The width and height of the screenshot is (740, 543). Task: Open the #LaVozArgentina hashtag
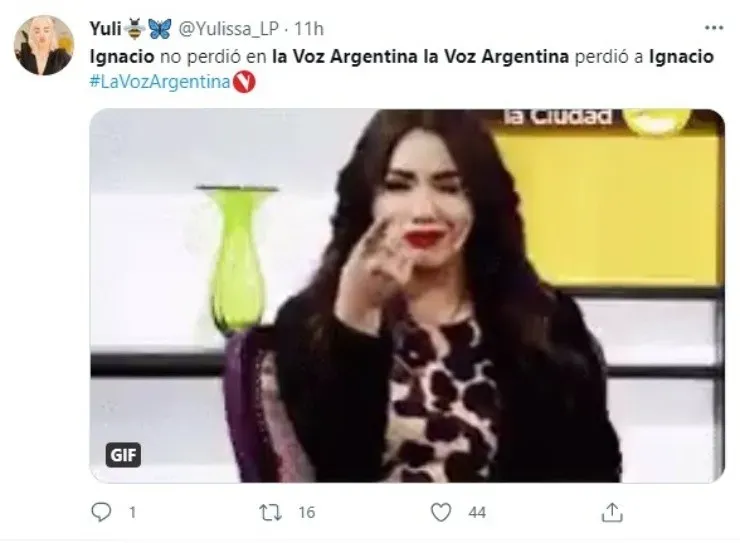pyautogui.click(x=160, y=81)
